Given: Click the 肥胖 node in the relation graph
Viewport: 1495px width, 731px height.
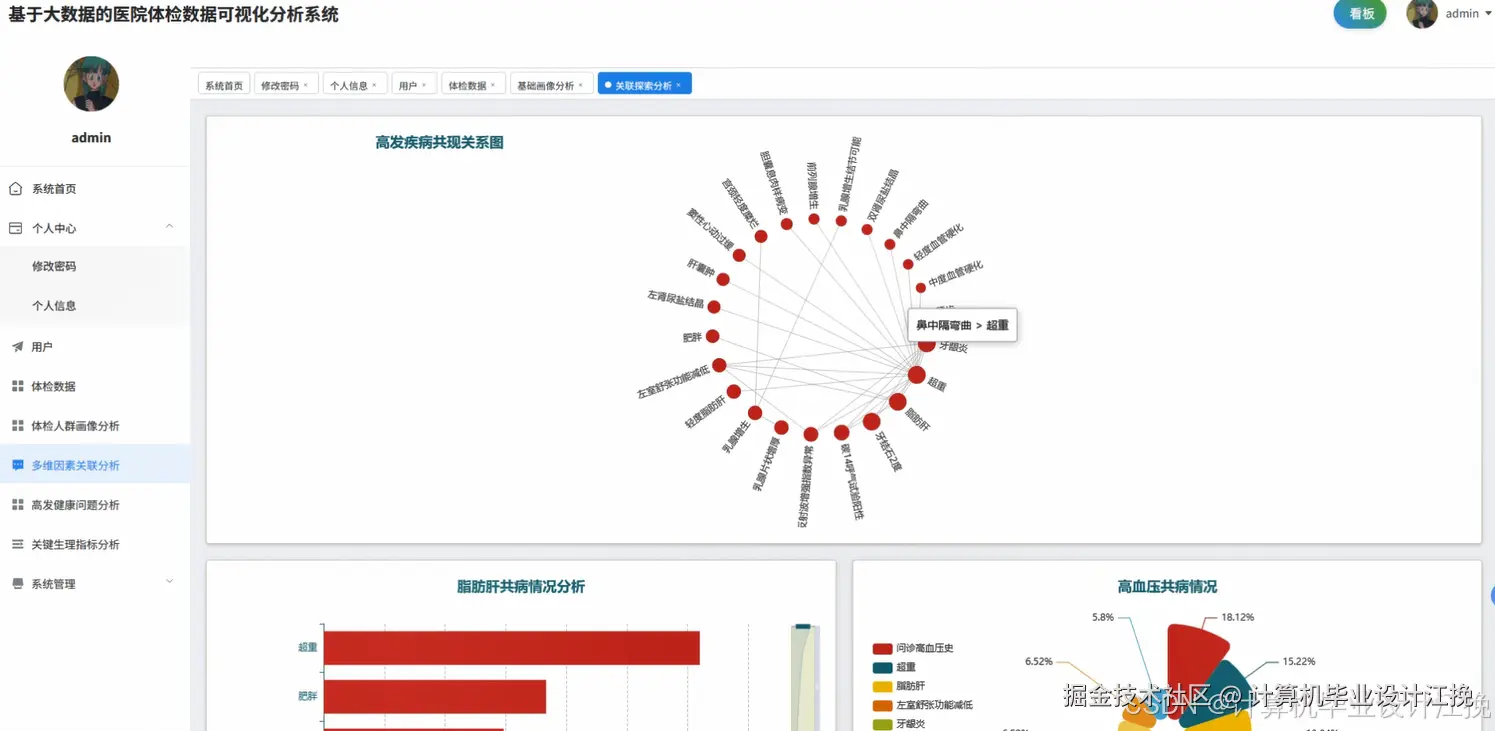Looking at the screenshot, I should 713,336.
